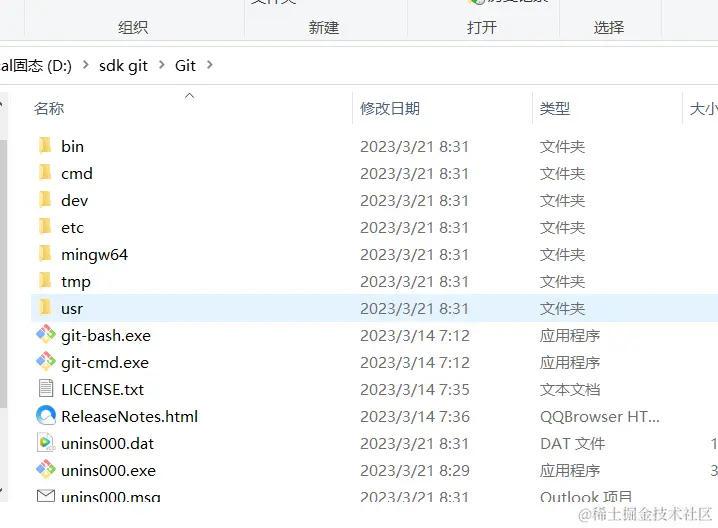The width and height of the screenshot is (718, 528).
Task: Click 文件夹 type cell of bin
Action: 562,147
